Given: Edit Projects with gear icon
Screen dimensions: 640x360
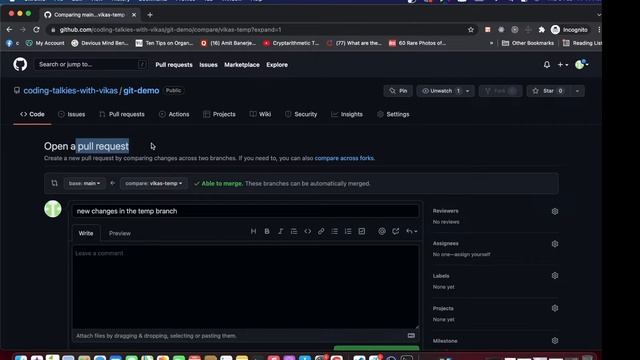Looking at the screenshot, I should click(555, 308).
